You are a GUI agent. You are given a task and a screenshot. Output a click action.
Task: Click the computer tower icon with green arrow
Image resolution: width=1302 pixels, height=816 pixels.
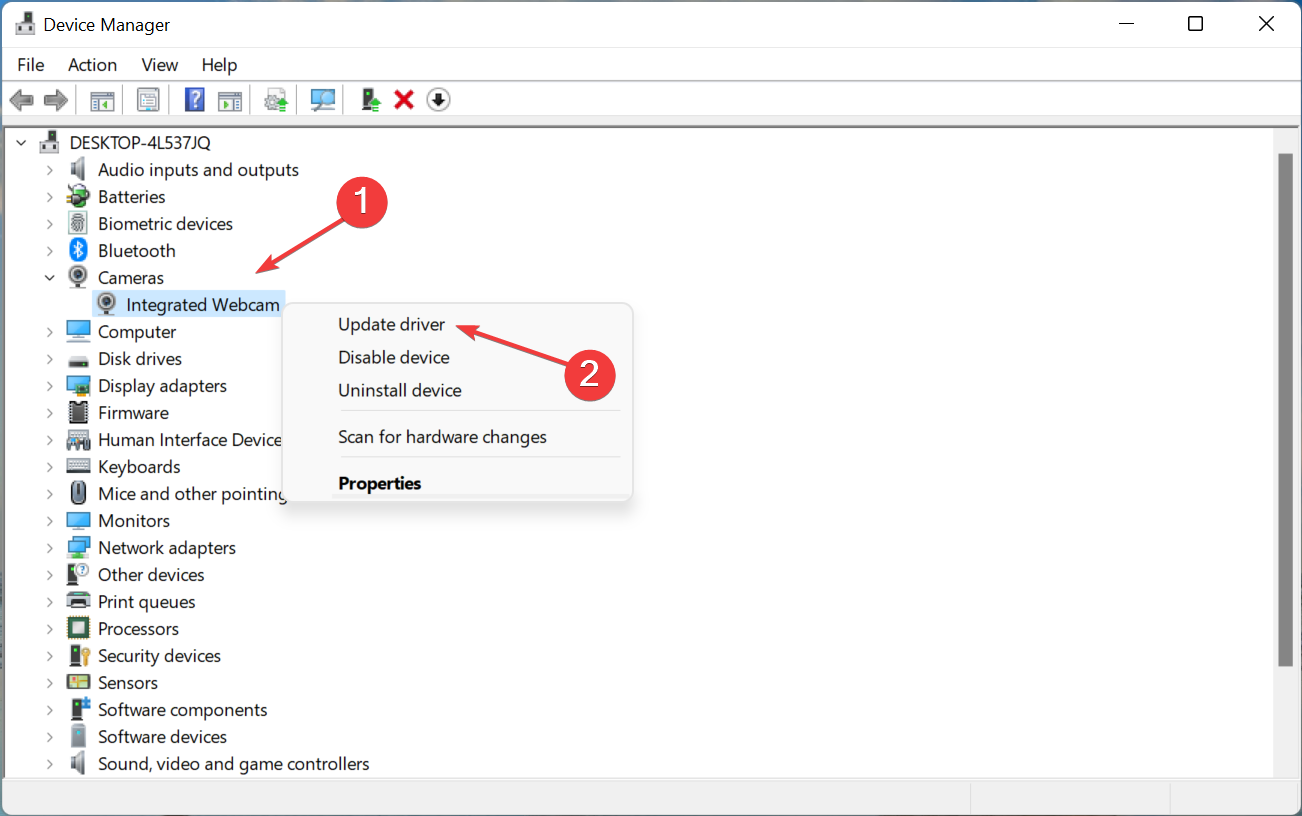pyautogui.click(x=371, y=100)
